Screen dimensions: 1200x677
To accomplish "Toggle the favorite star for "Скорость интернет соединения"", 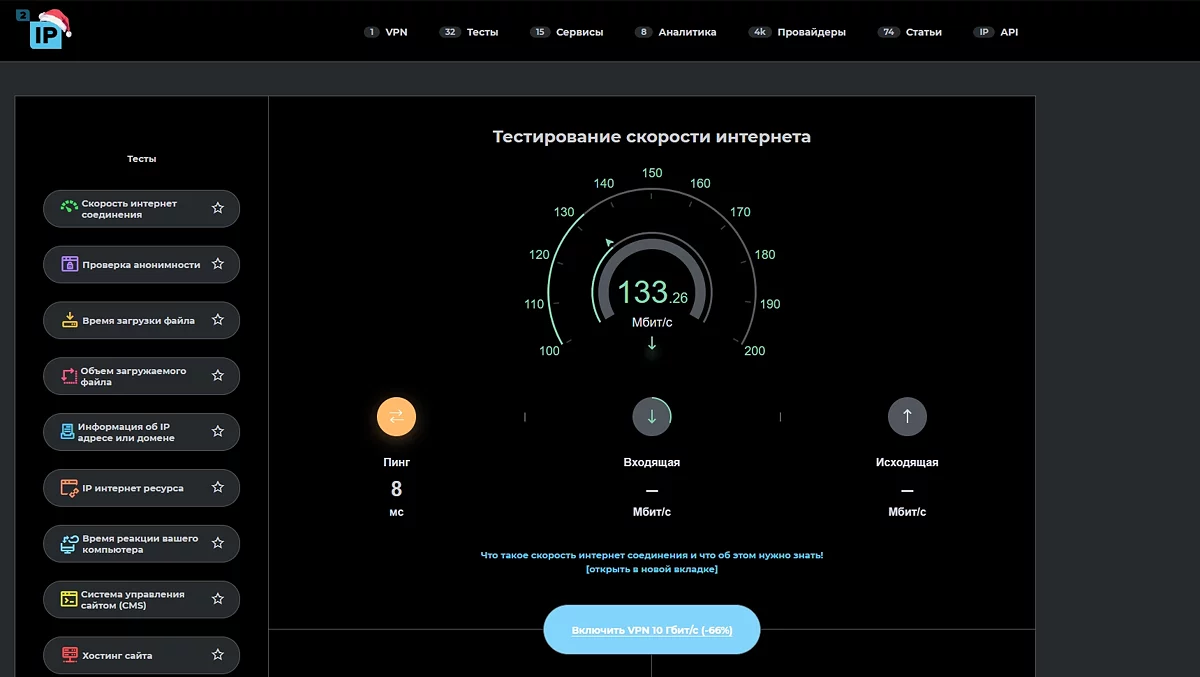I will (x=218, y=208).
